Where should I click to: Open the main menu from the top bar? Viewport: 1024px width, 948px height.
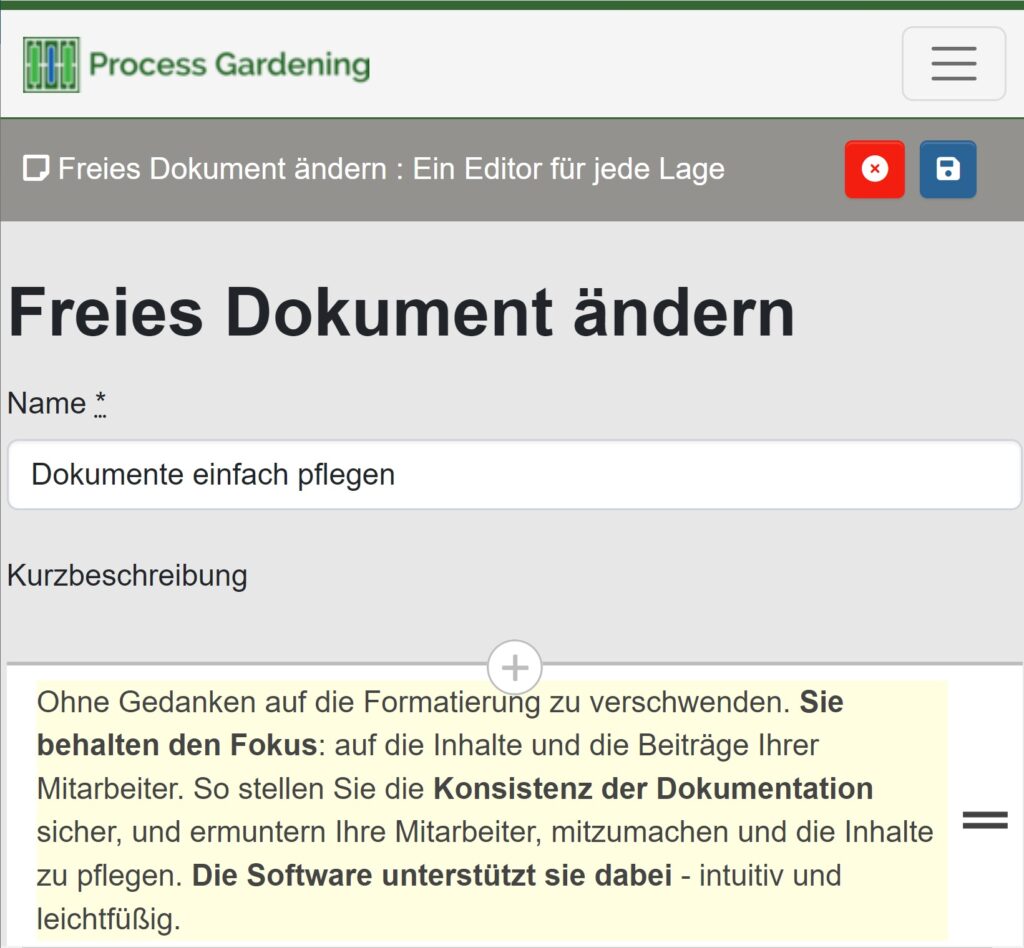coord(952,63)
